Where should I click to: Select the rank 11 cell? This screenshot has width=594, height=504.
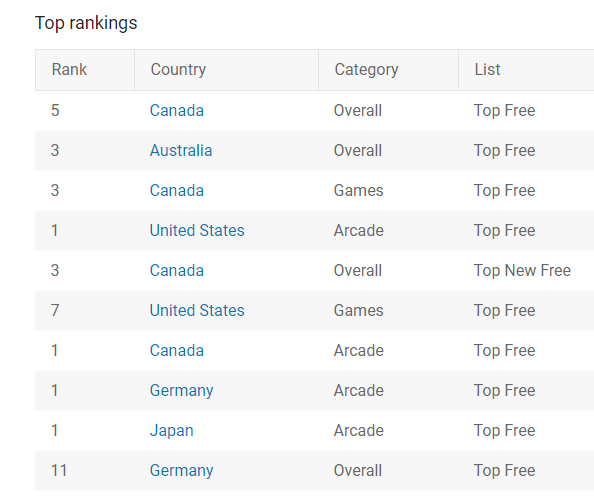point(59,471)
